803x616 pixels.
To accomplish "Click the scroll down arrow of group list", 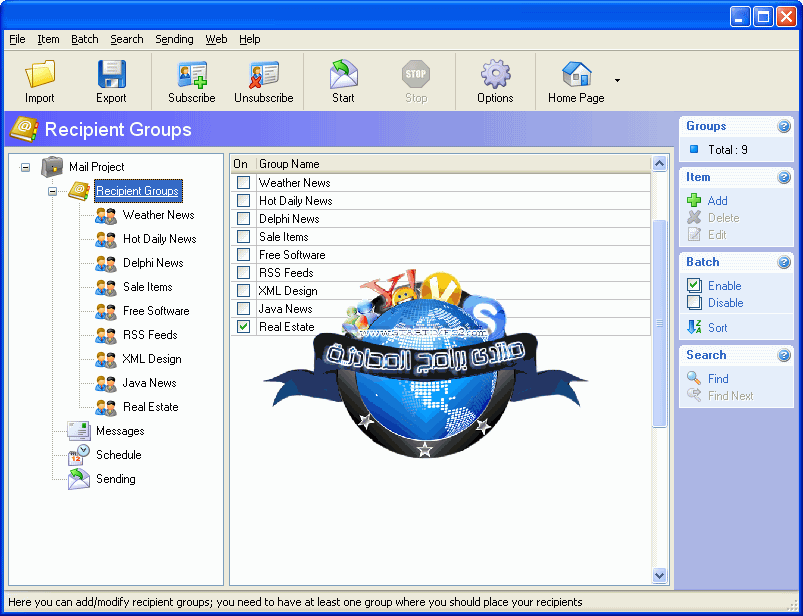I will (660, 575).
